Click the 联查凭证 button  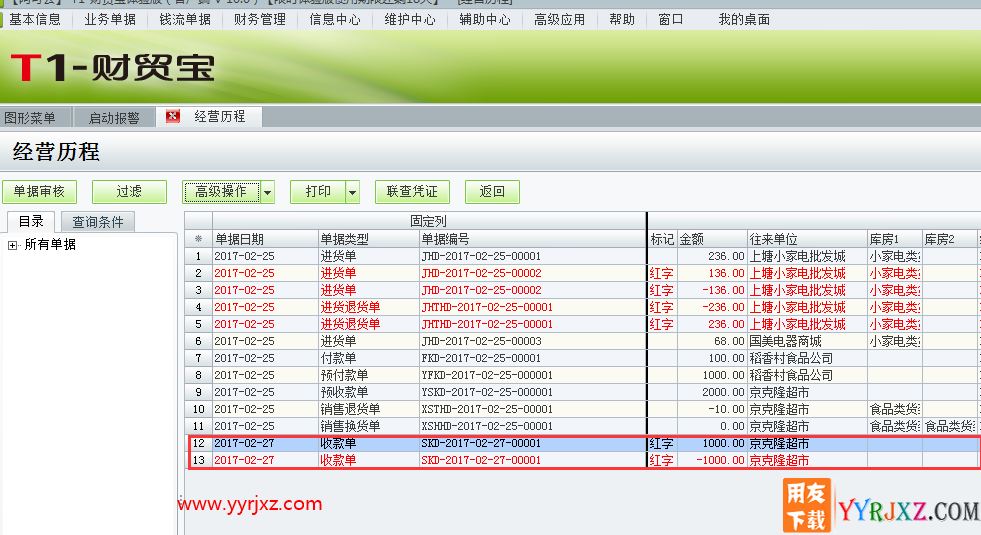(412, 191)
